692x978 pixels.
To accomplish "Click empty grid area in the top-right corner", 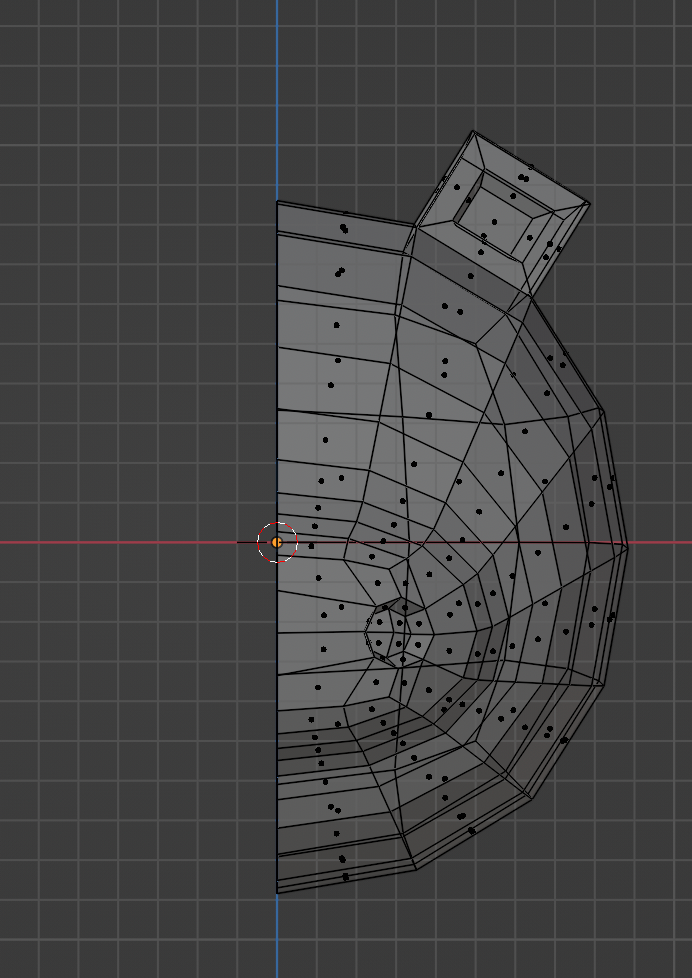I will click(x=640, y=60).
